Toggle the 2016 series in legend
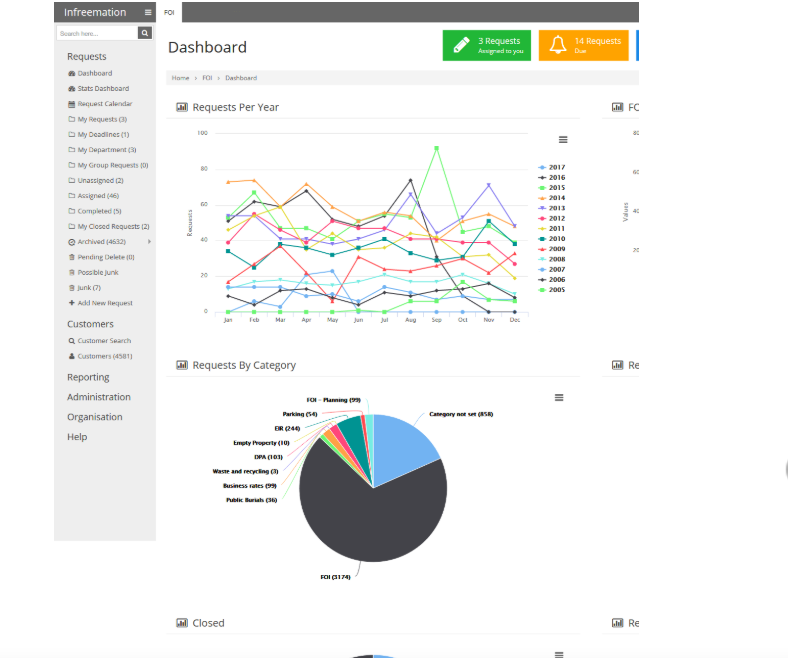788x658 pixels. click(552, 177)
